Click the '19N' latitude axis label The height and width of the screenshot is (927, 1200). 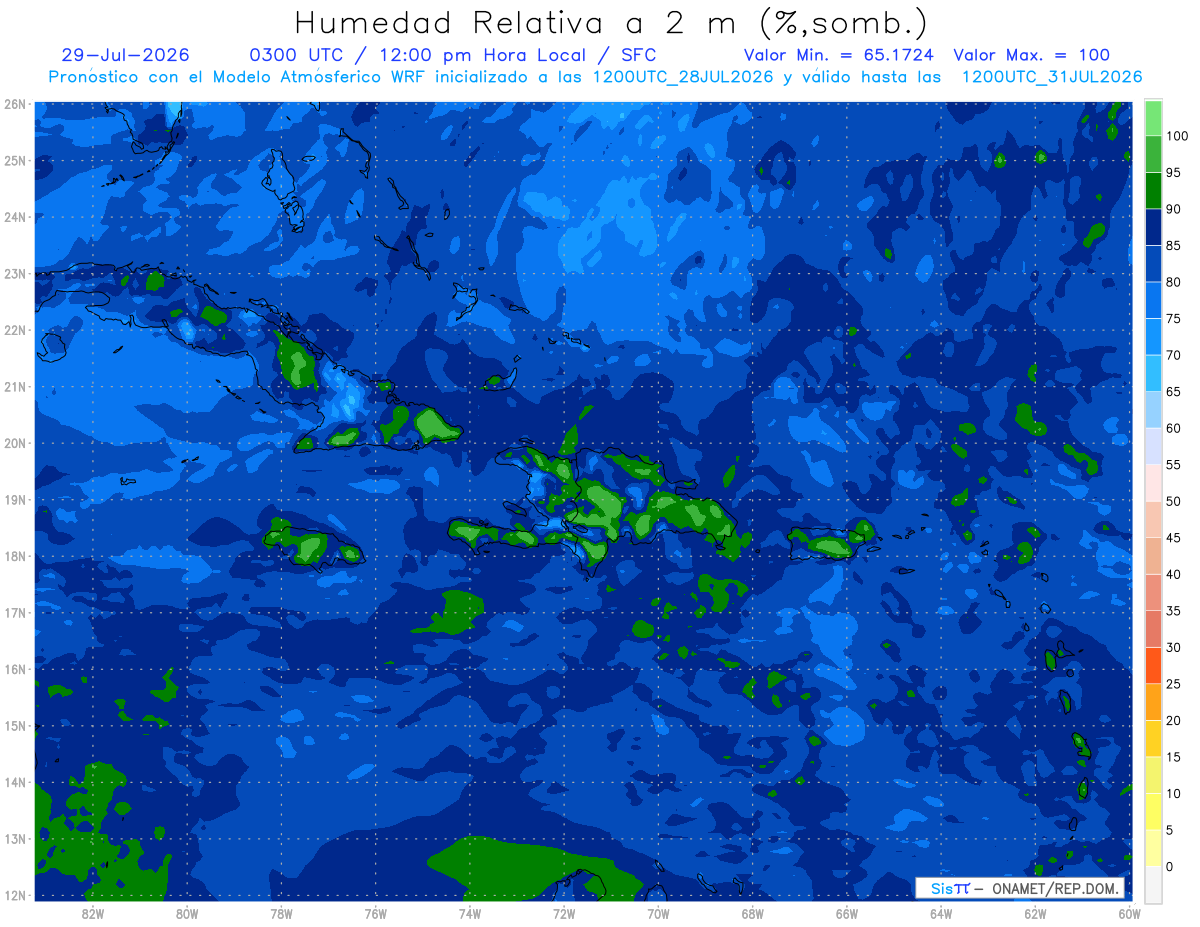(x=15, y=499)
